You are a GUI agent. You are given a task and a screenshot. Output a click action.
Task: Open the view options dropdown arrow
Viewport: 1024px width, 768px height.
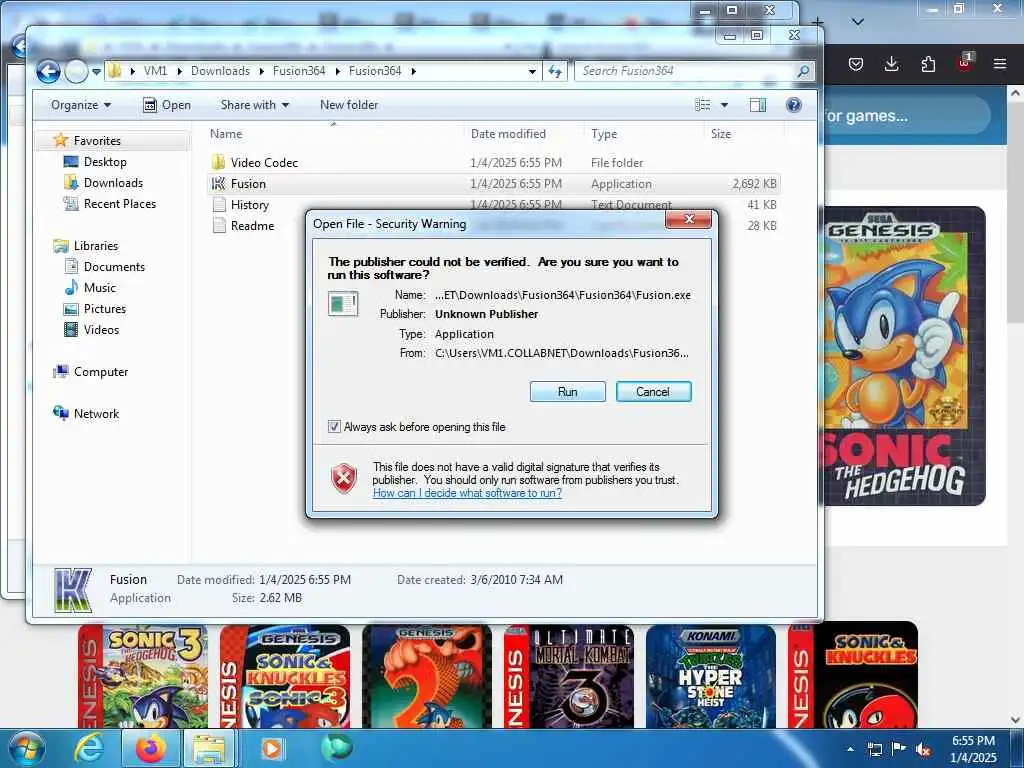(x=724, y=104)
